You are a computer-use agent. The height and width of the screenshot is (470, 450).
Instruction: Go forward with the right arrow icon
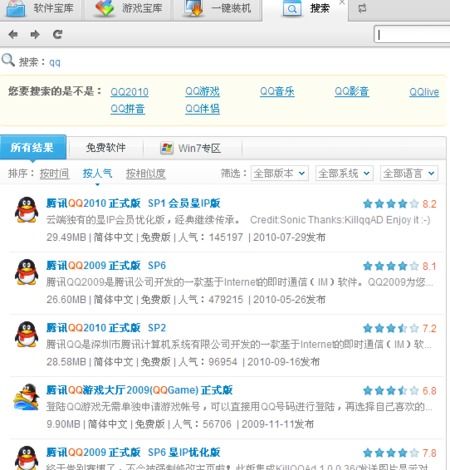tap(35, 34)
